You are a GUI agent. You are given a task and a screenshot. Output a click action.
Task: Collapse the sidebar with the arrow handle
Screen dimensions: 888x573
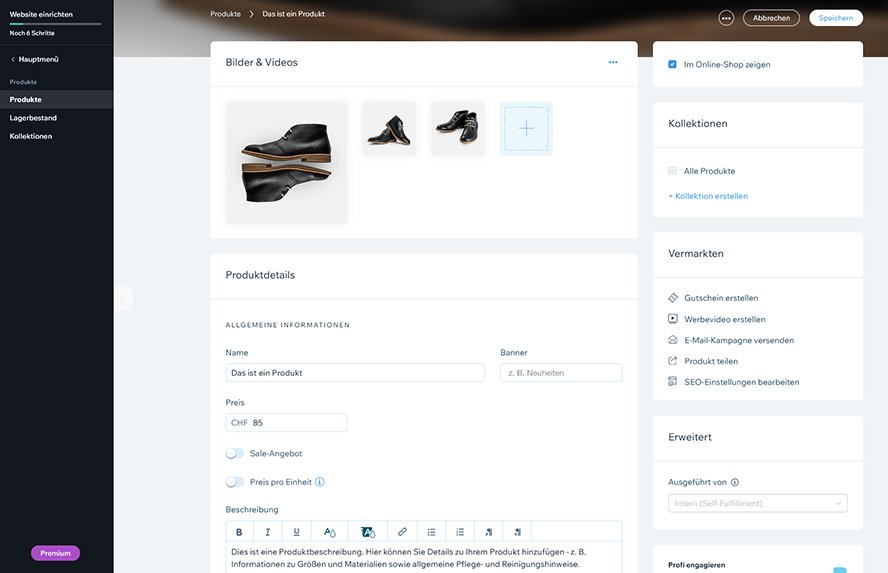pos(122,298)
